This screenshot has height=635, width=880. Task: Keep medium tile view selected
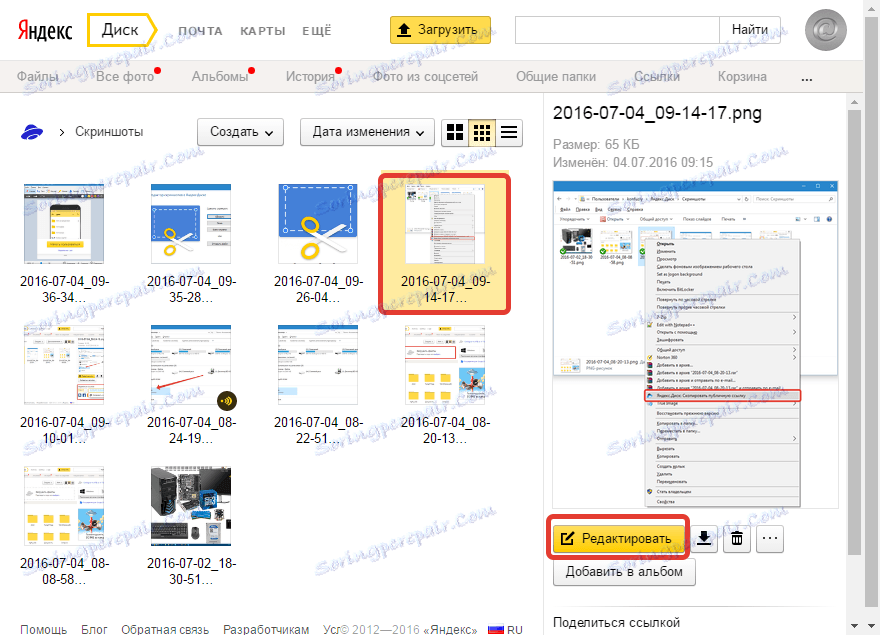click(x=482, y=132)
